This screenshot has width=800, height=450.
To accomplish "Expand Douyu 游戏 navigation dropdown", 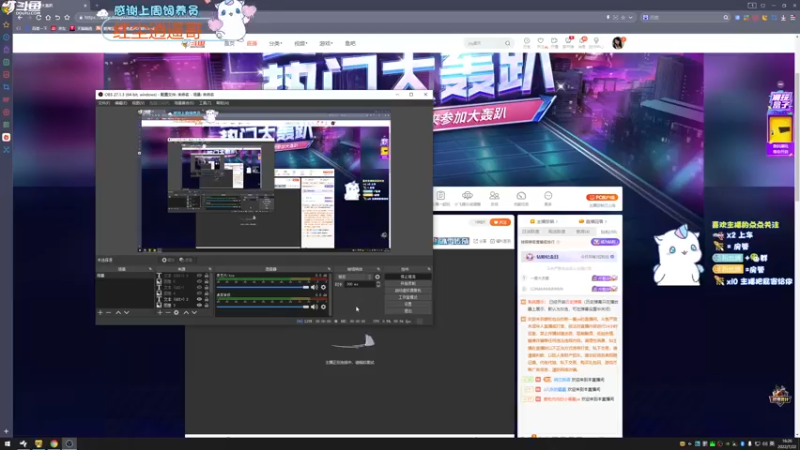I will pyautogui.click(x=326, y=43).
